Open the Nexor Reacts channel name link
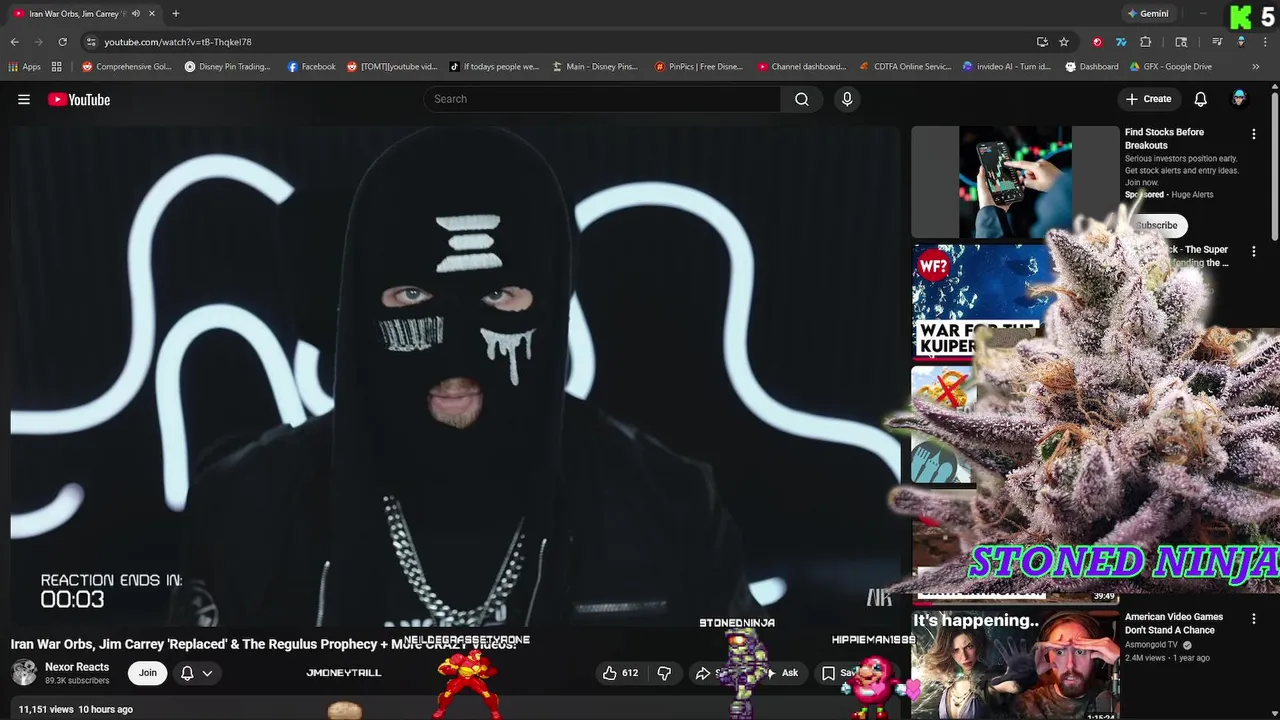 coord(77,667)
